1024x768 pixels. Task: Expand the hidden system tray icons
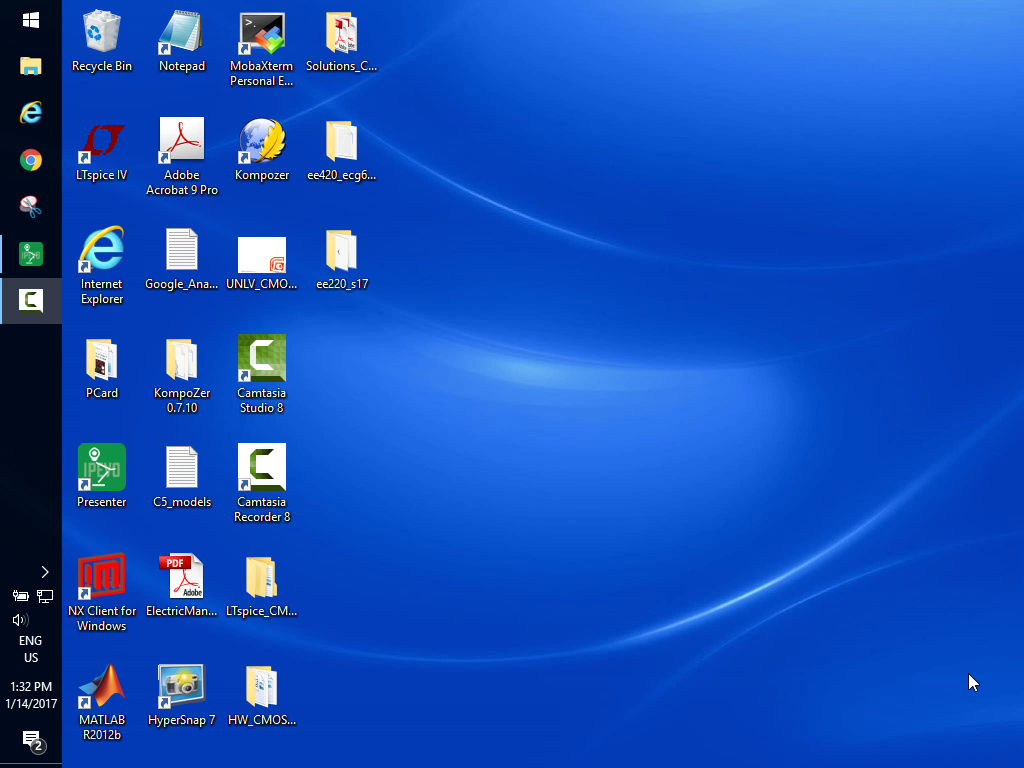point(45,572)
